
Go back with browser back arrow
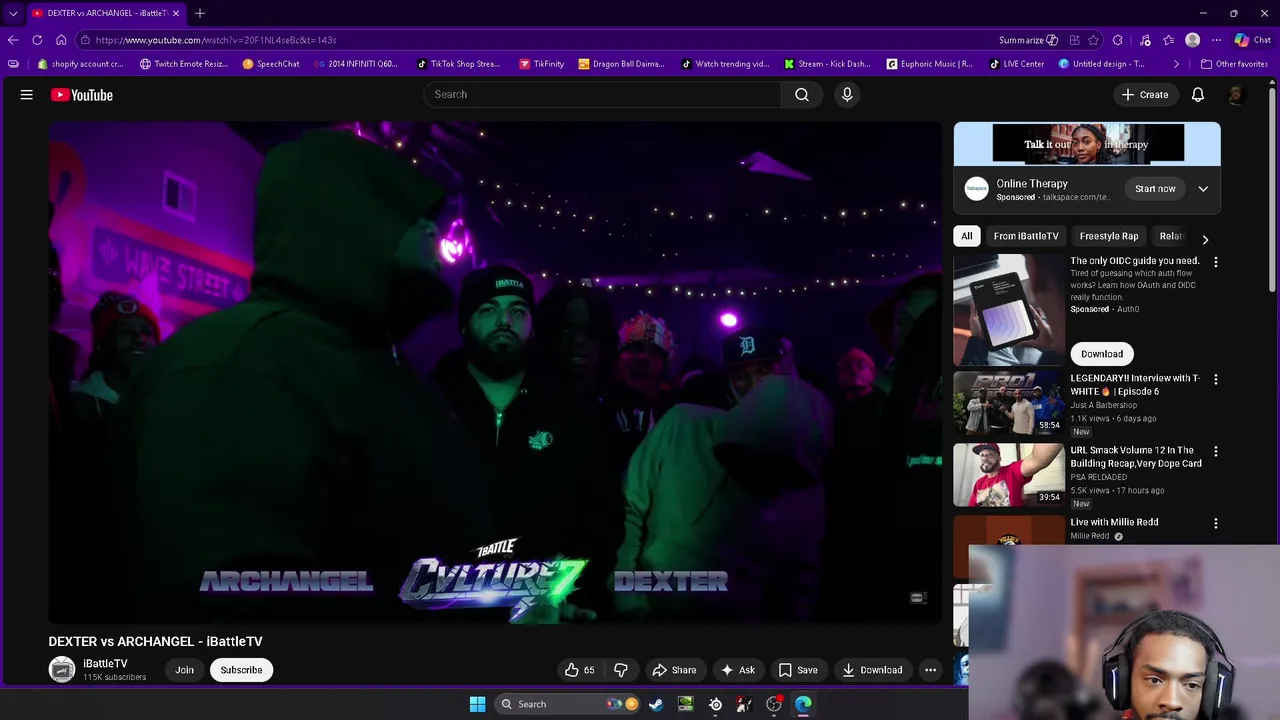click(13, 40)
